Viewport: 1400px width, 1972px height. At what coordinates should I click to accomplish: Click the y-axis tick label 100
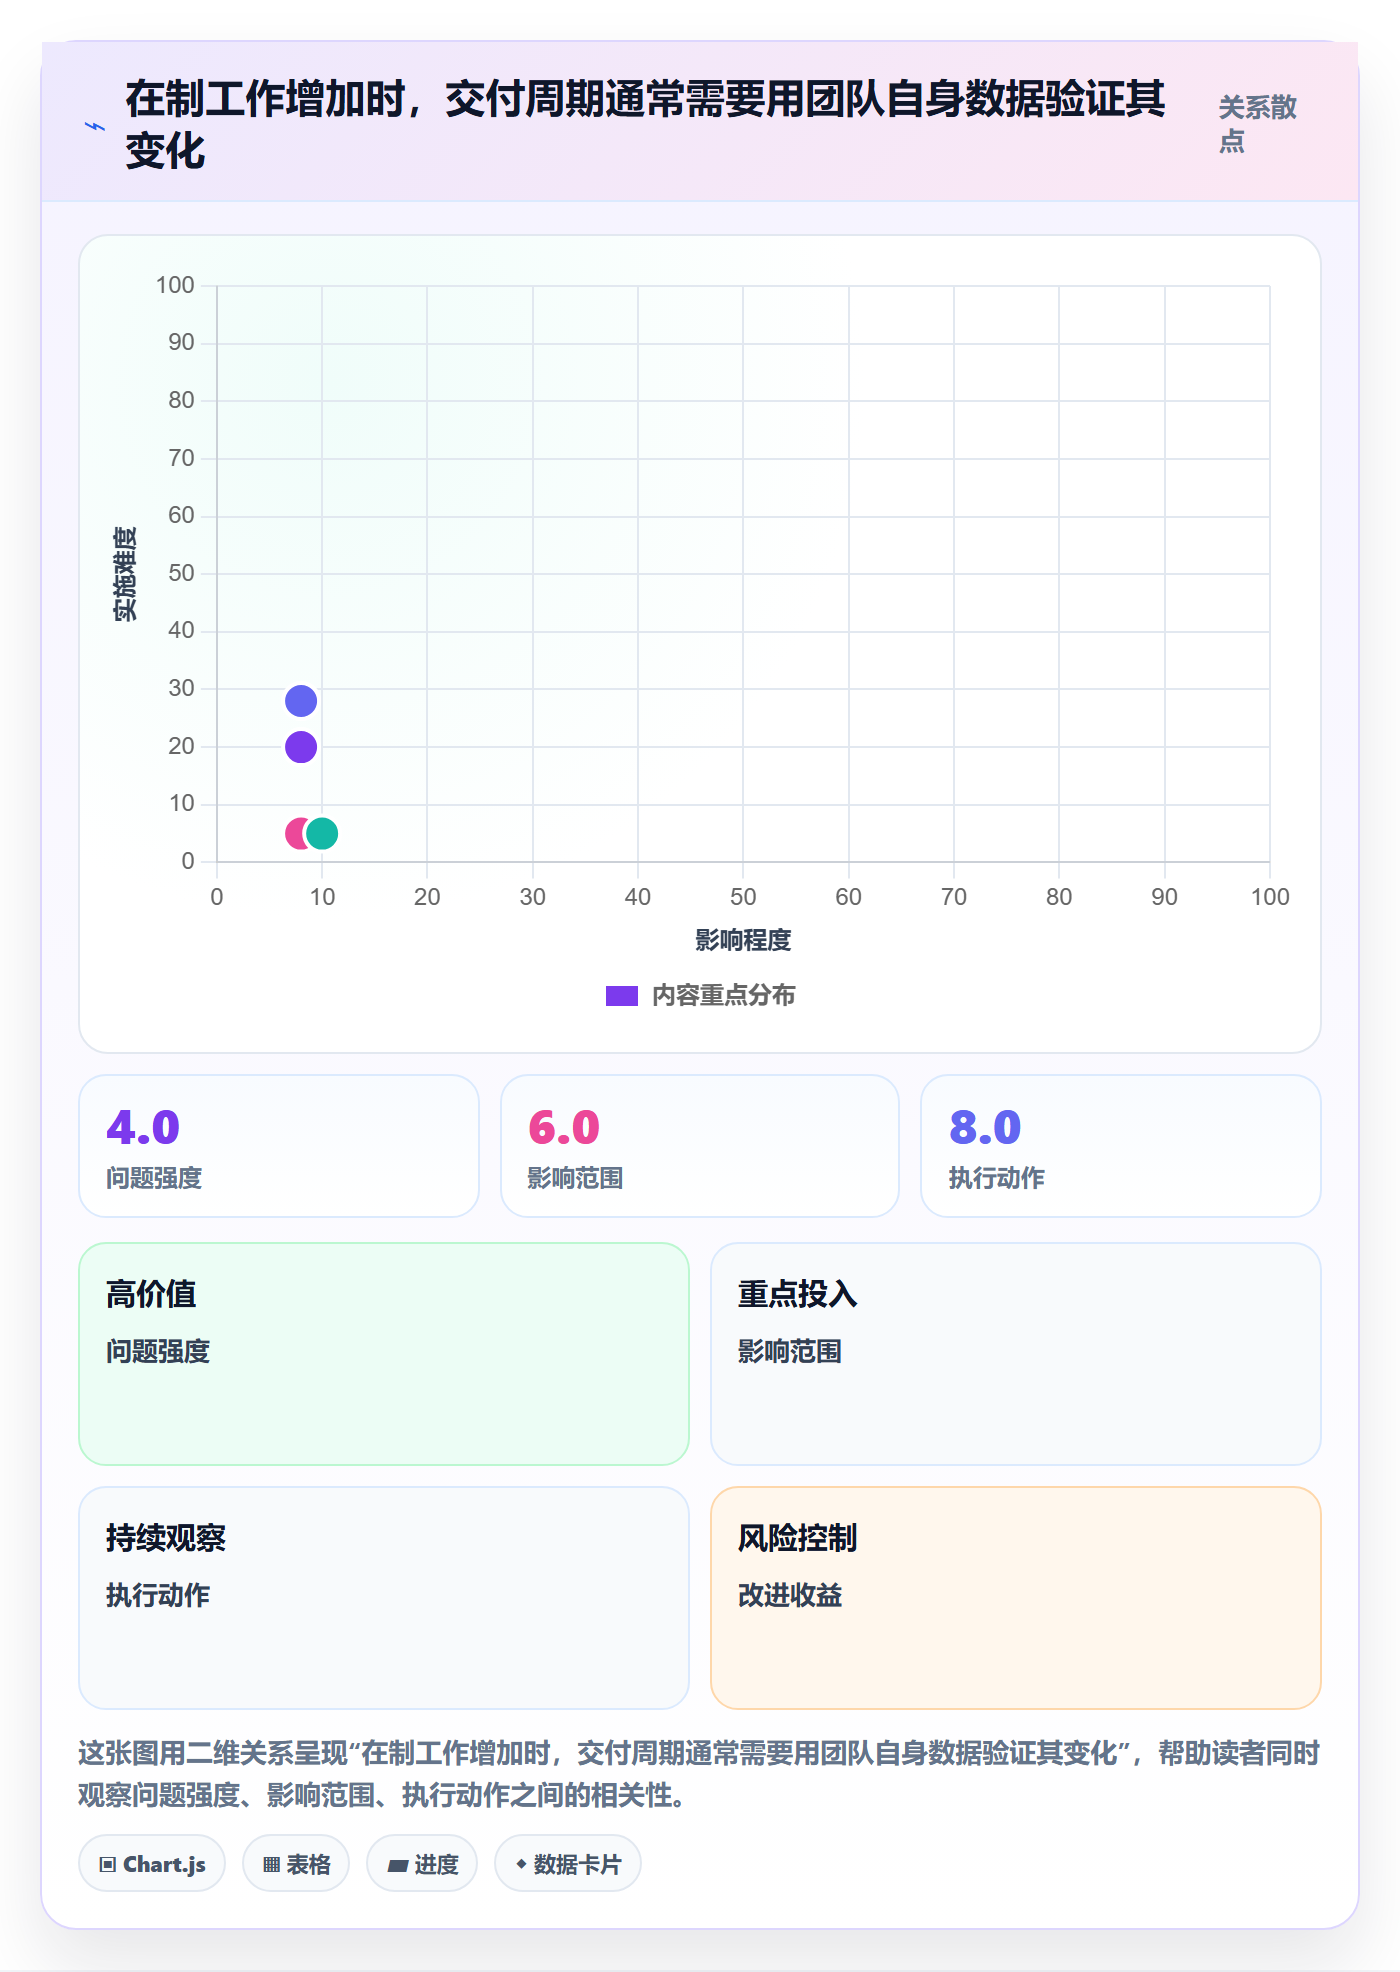click(x=175, y=285)
